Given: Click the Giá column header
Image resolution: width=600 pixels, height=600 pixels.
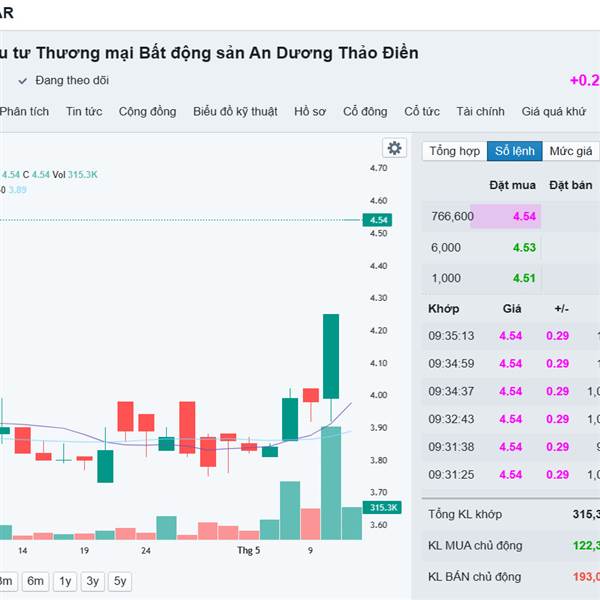Looking at the screenshot, I should tap(512, 308).
